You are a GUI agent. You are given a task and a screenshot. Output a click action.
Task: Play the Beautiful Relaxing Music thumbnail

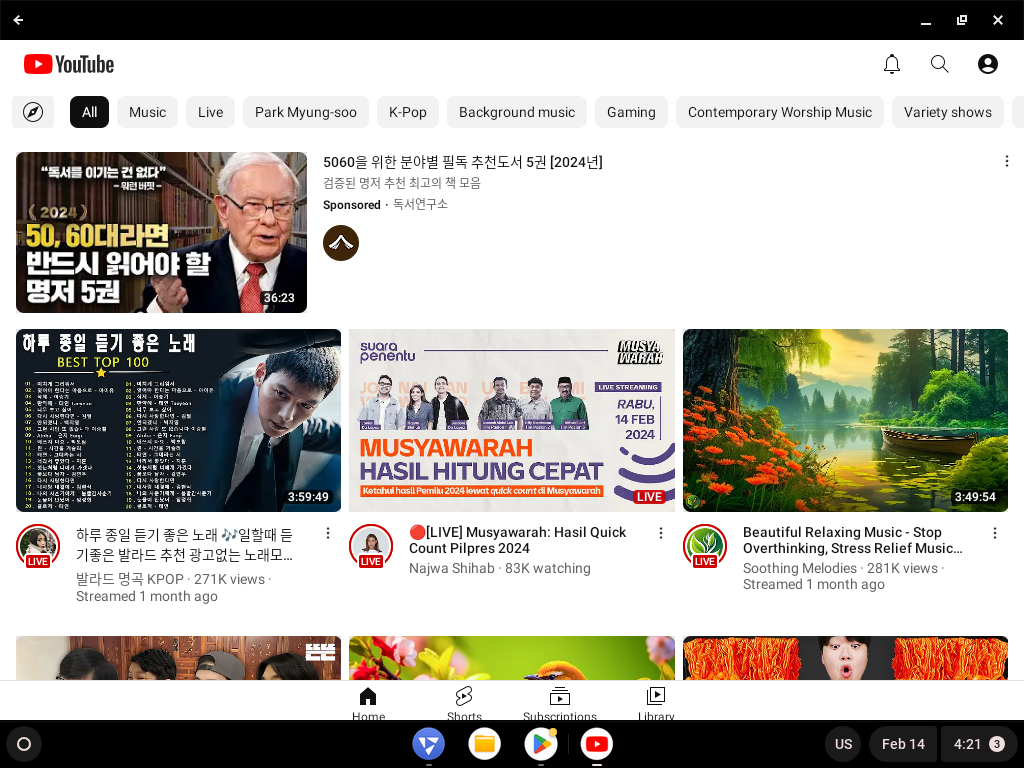point(845,419)
